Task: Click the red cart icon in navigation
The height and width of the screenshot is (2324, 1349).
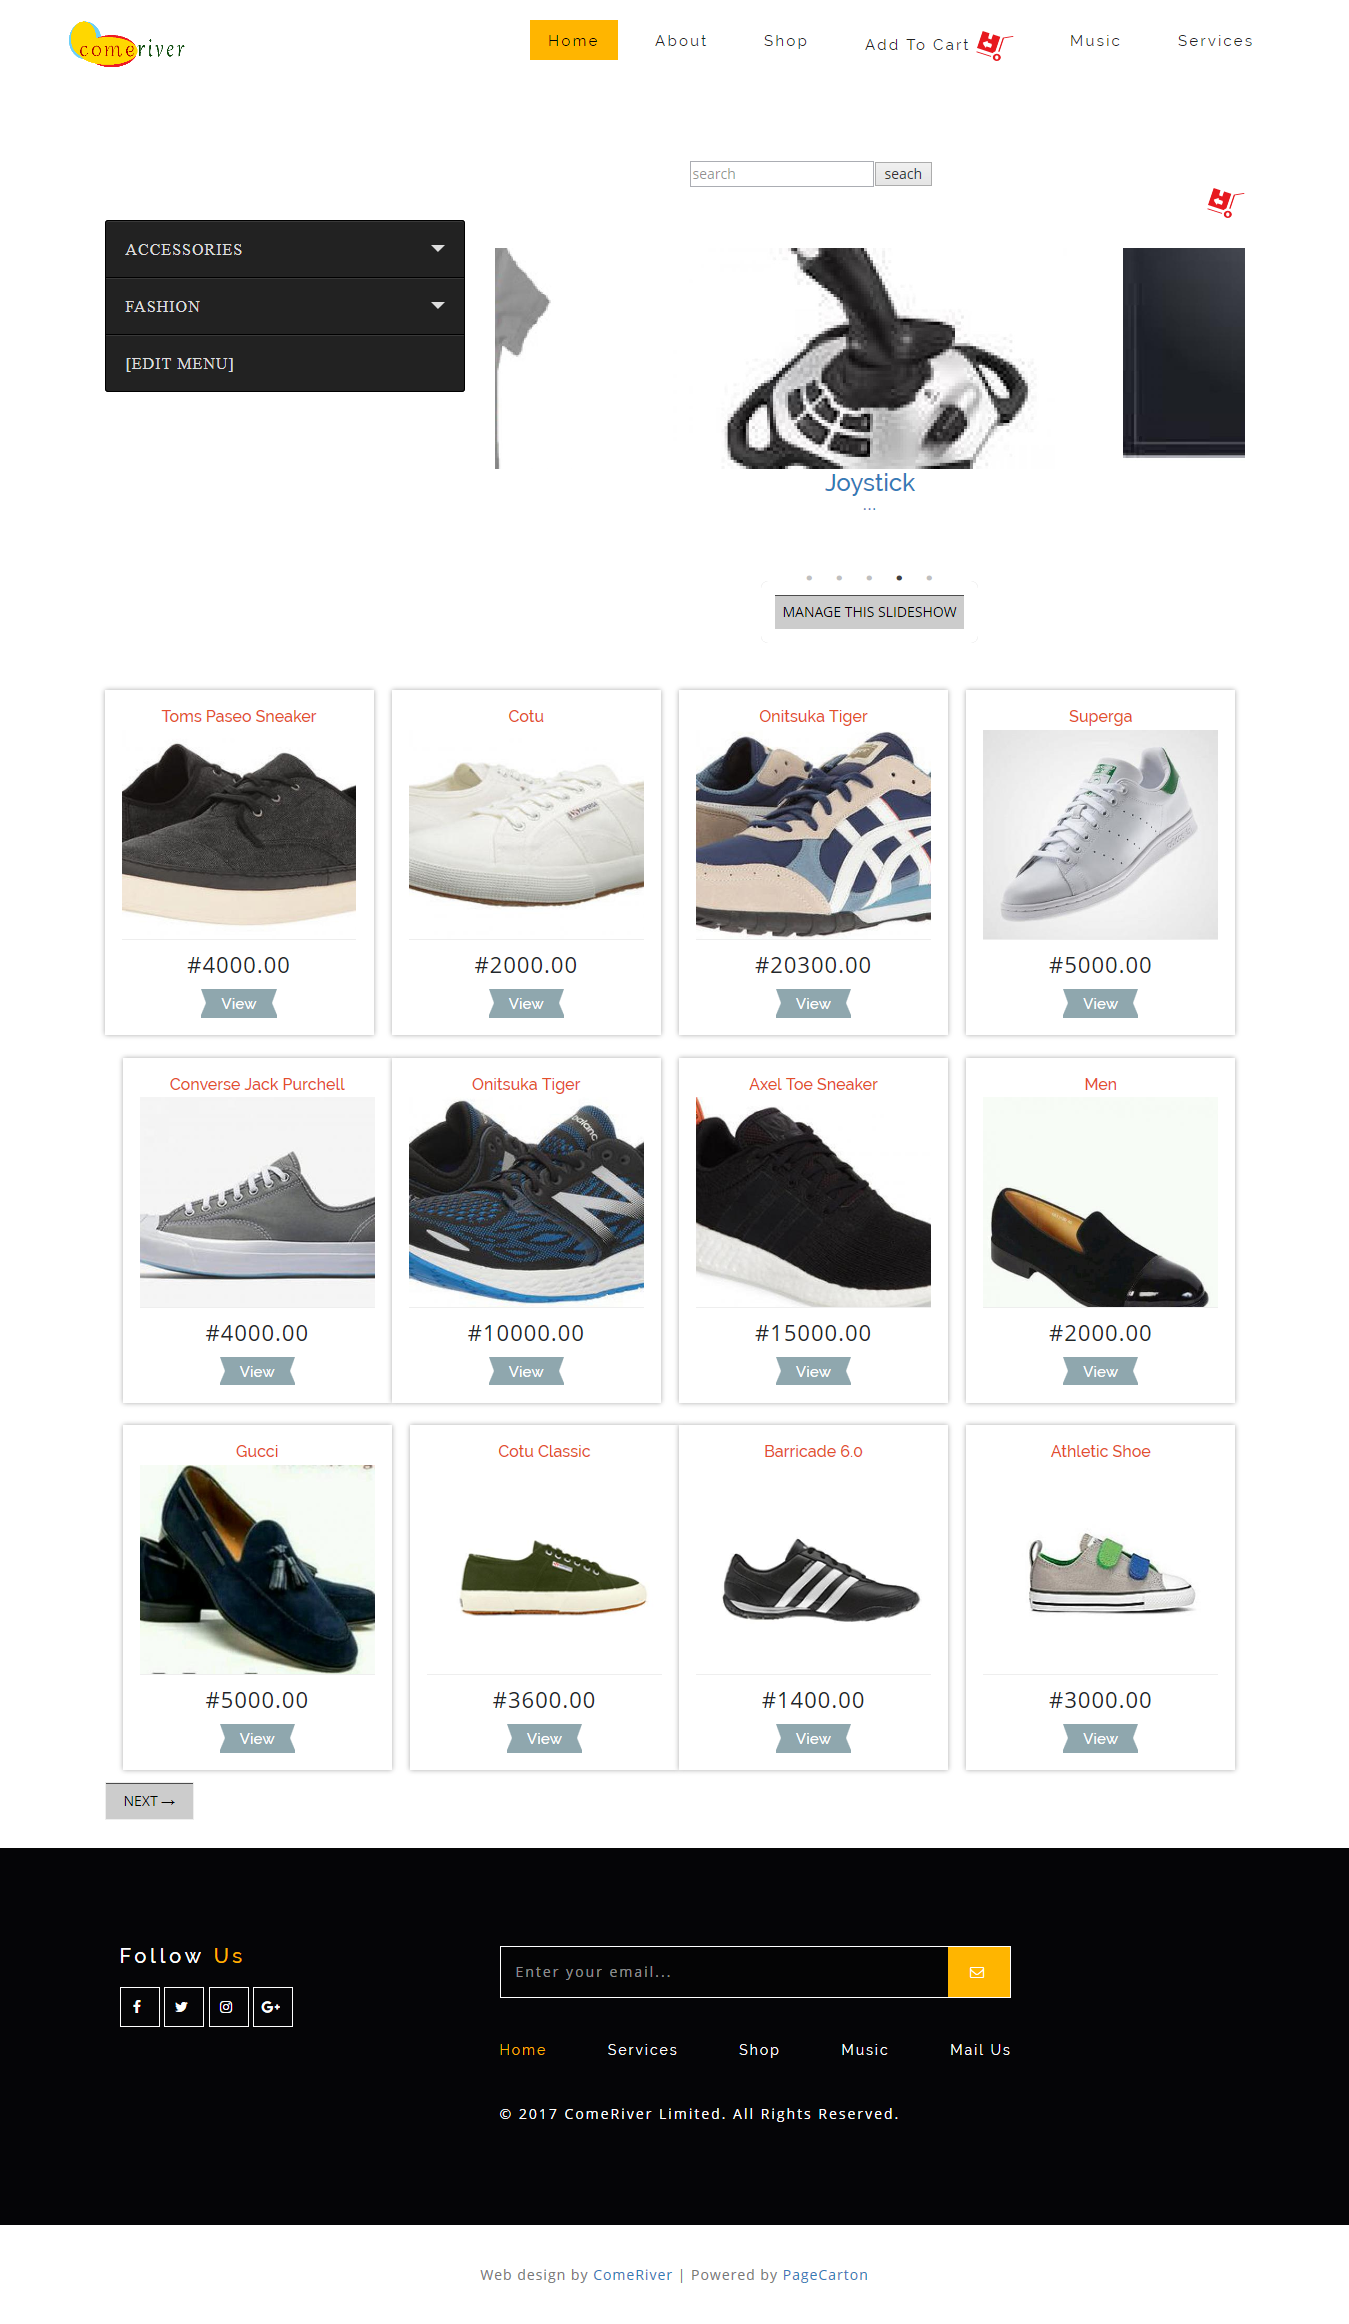Action: [994, 45]
